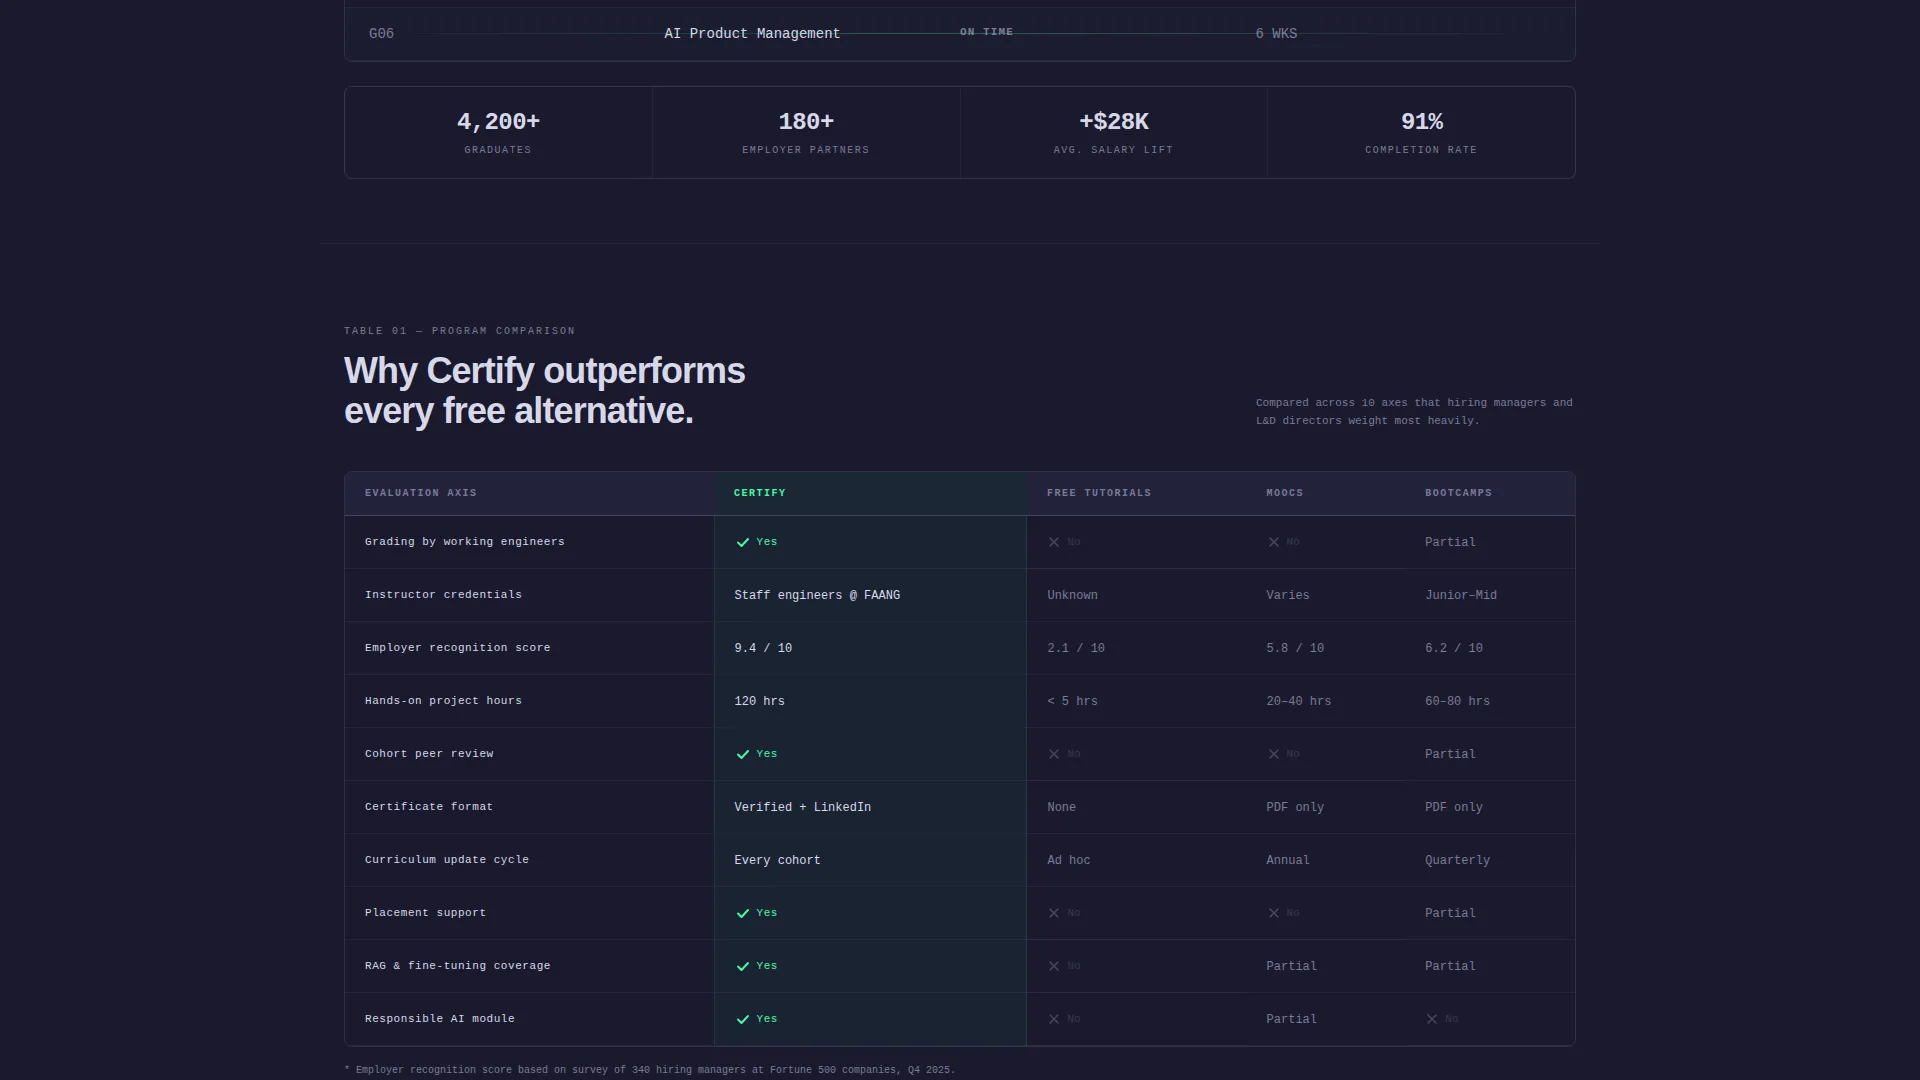Click the Unknown instructor credentials cell
The image size is (1920, 1080).
pos(1072,595)
